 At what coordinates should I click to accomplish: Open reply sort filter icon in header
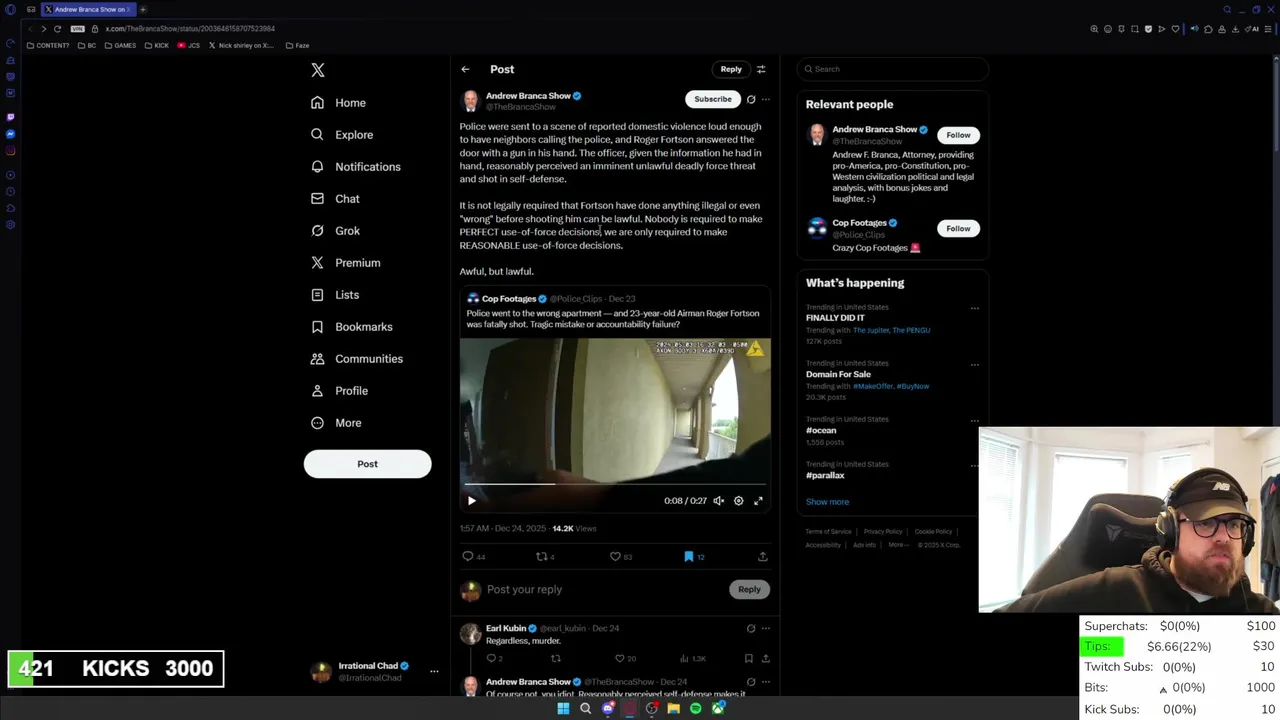(x=761, y=69)
